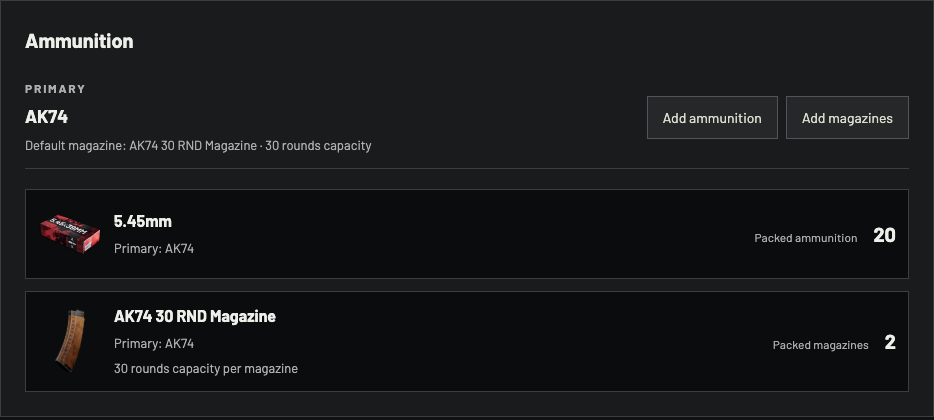
Task: Select the AK74 magazine image icon
Action: pyautogui.click(x=70, y=341)
